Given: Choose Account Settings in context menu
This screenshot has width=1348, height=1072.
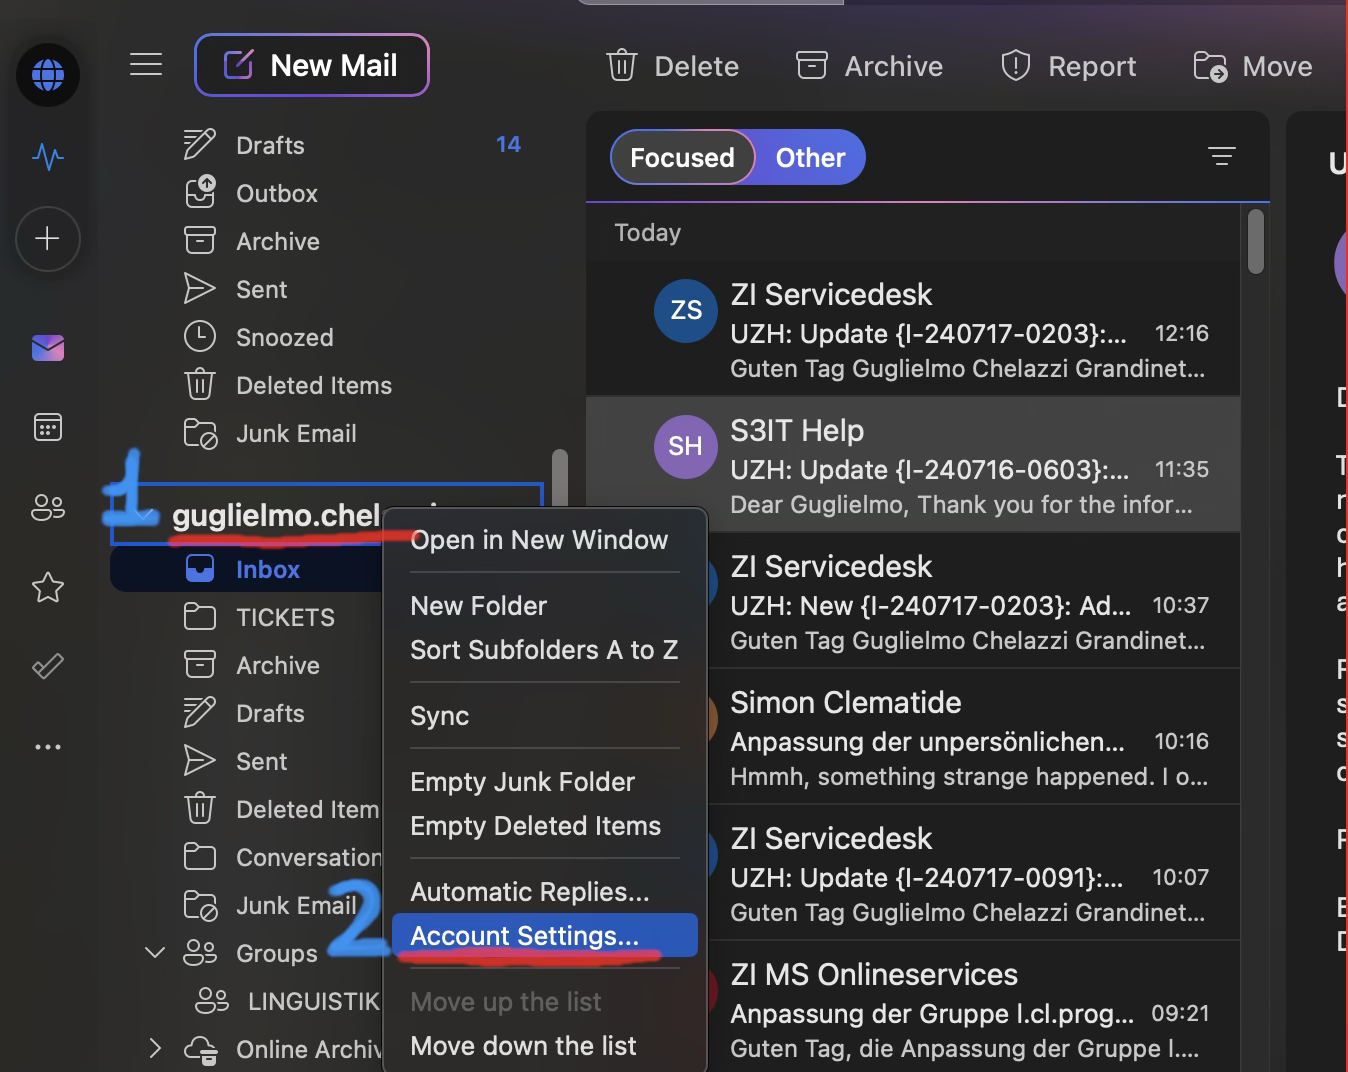Looking at the screenshot, I should 544,935.
